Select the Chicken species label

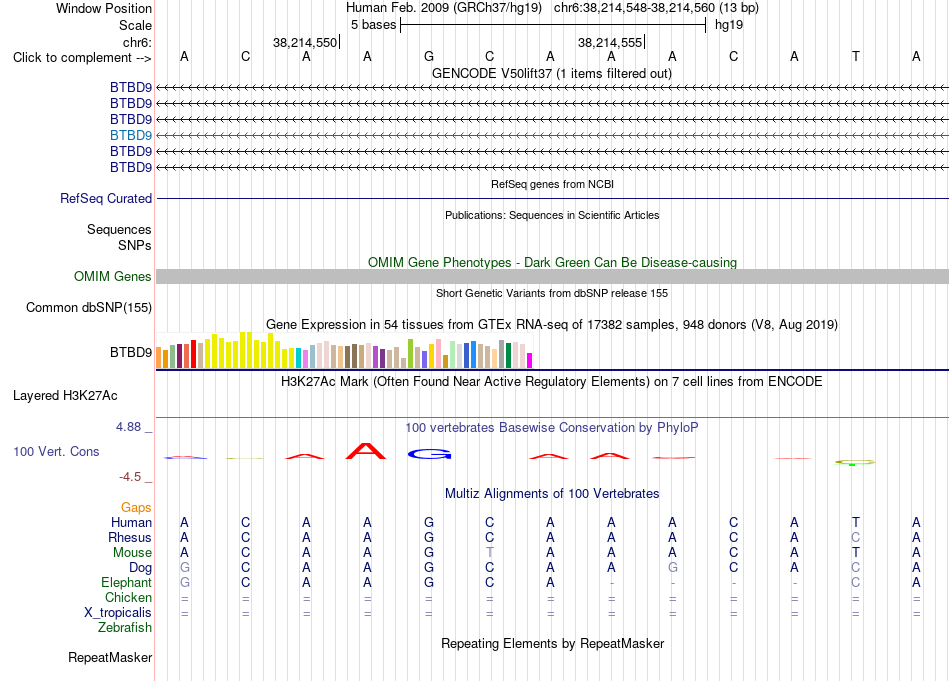[128, 597]
